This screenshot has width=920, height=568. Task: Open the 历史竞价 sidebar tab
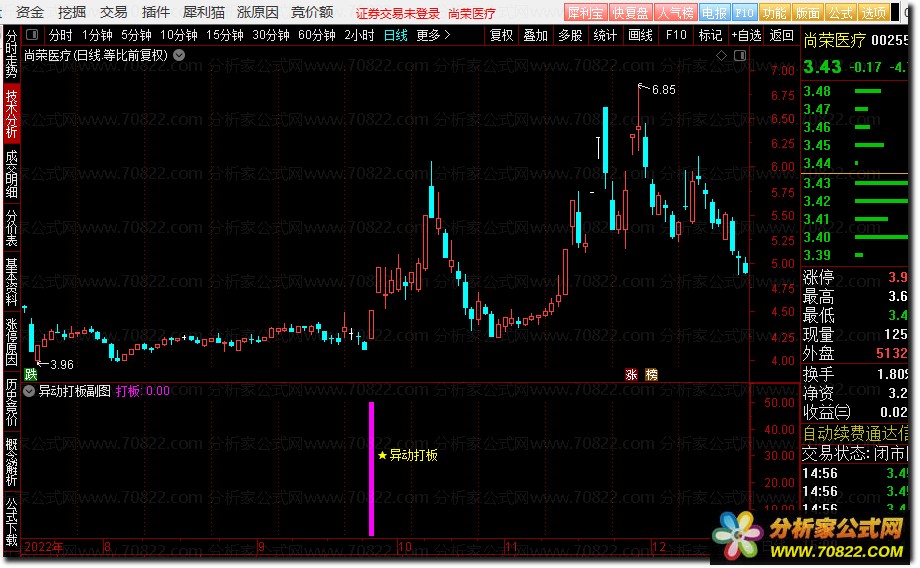12,402
